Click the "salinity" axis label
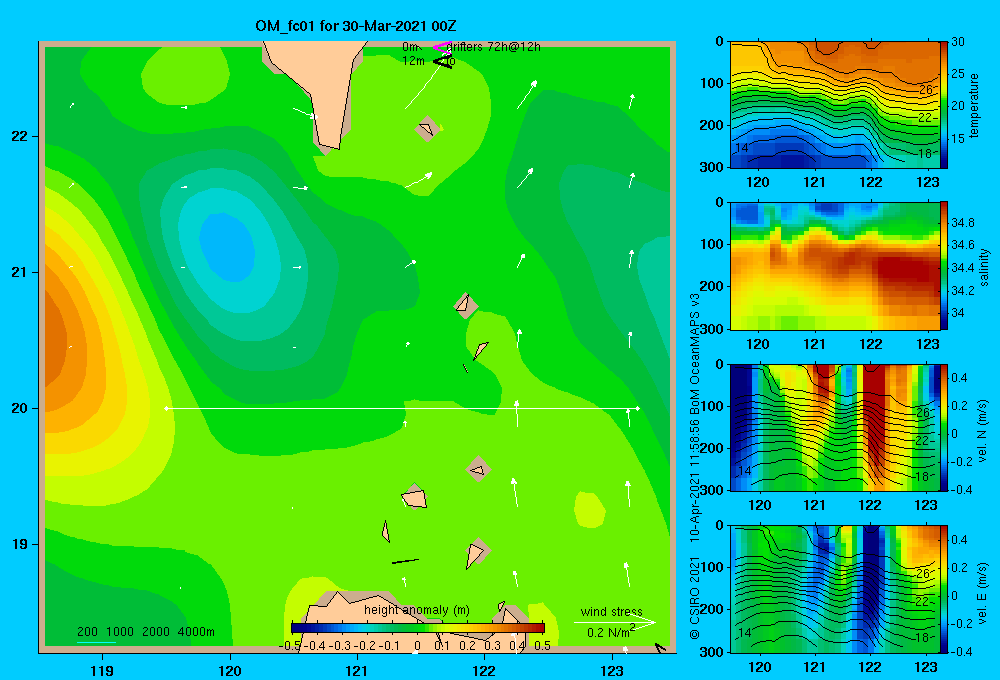Viewport: 1000px width, 680px height. 984,267
